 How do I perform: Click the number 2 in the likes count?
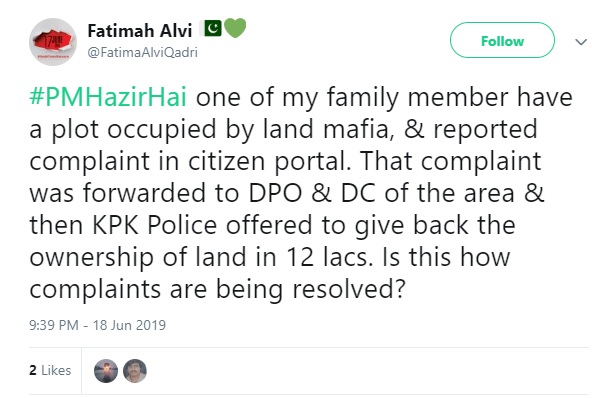click(x=33, y=370)
